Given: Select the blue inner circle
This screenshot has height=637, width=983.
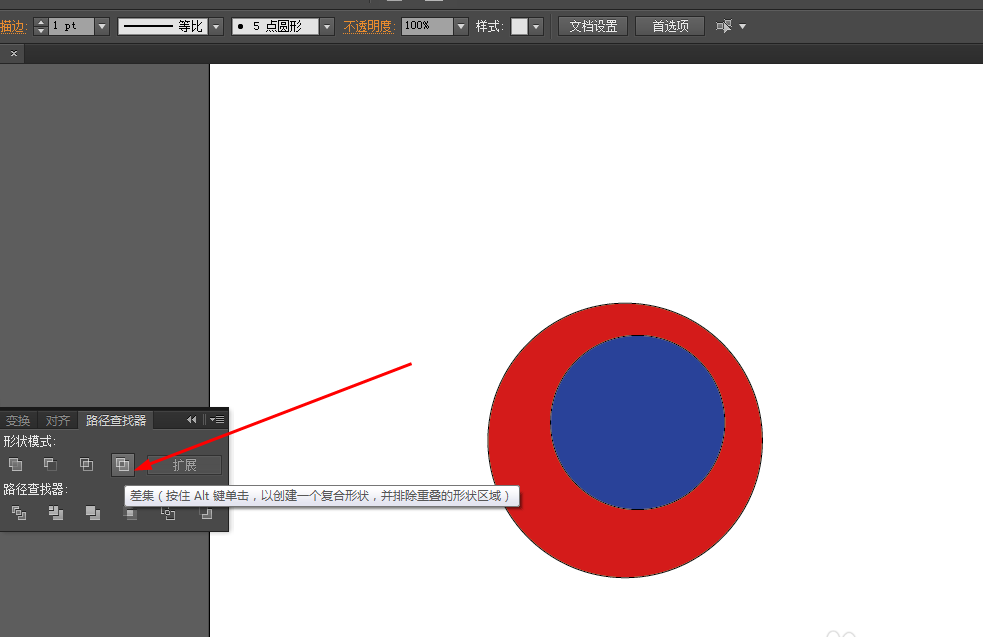Looking at the screenshot, I should coord(638,422).
